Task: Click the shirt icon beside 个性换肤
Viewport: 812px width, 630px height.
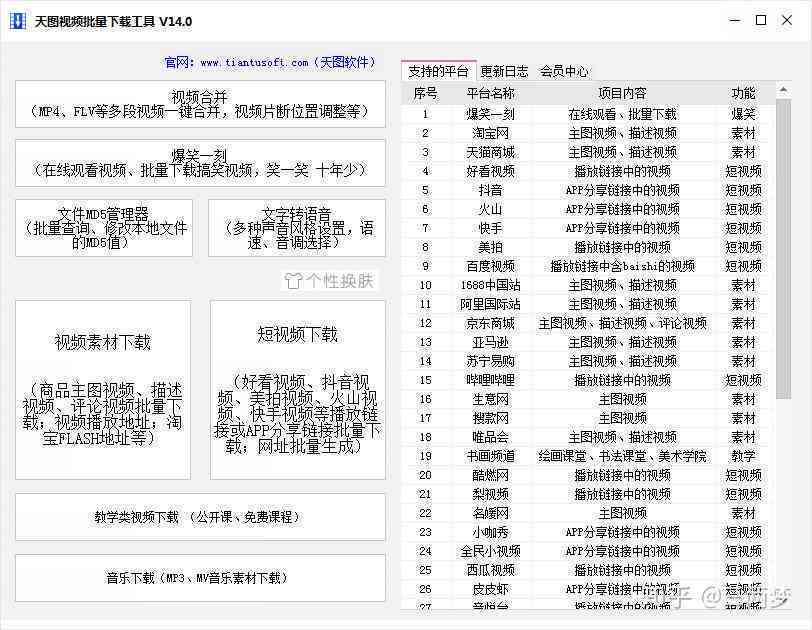Action: [293, 281]
